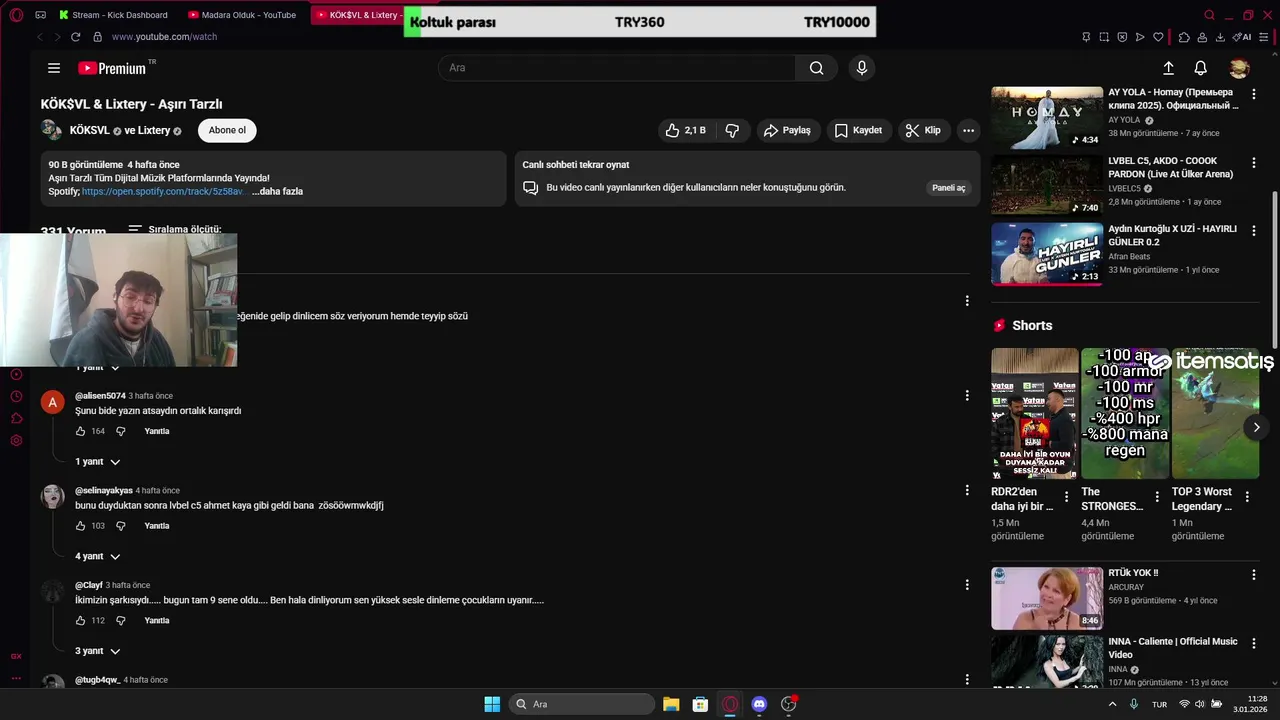The image size is (1280, 720).
Task: Open the Opera ad blocker shield icon
Action: click(1122, 37)
